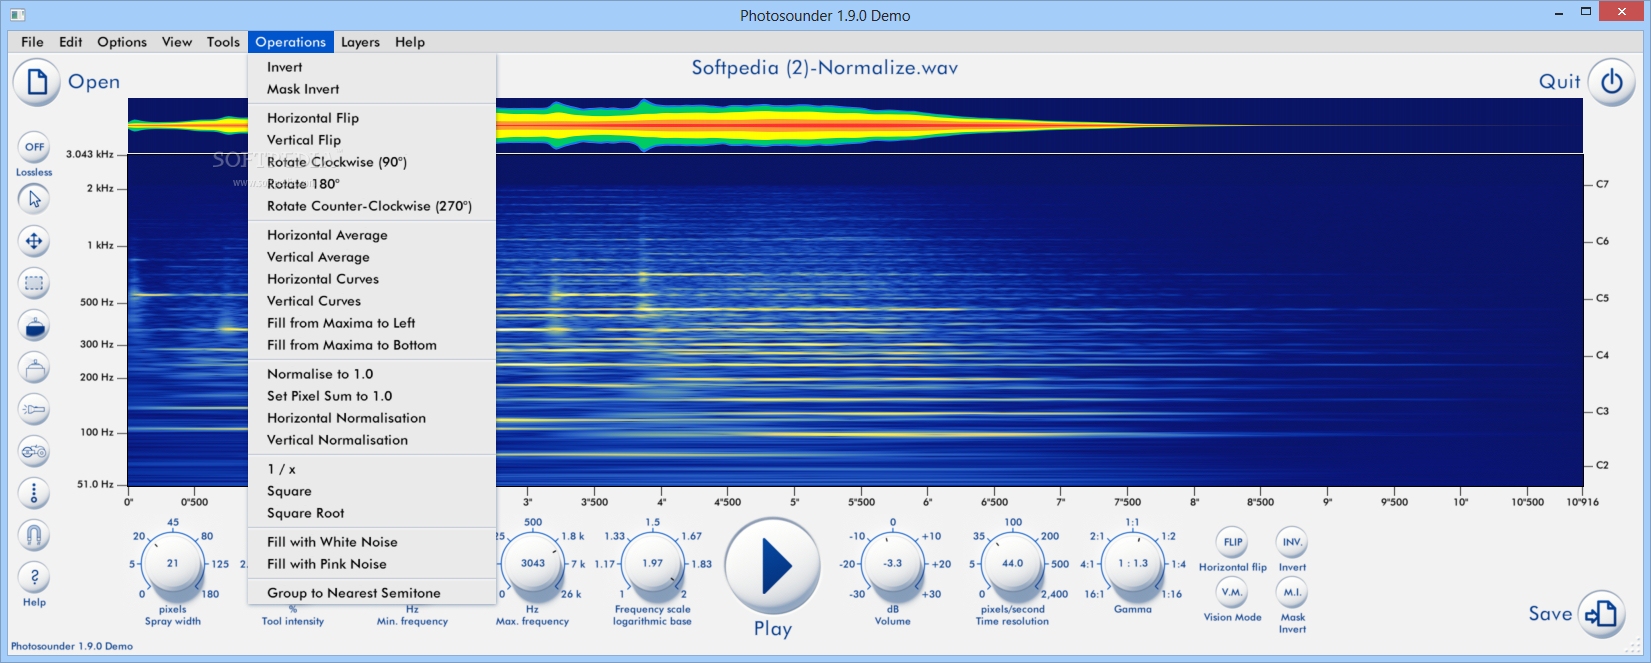Select the four-arrow move tool
This screenshot has height=663, width=1651.
point(34,241)
